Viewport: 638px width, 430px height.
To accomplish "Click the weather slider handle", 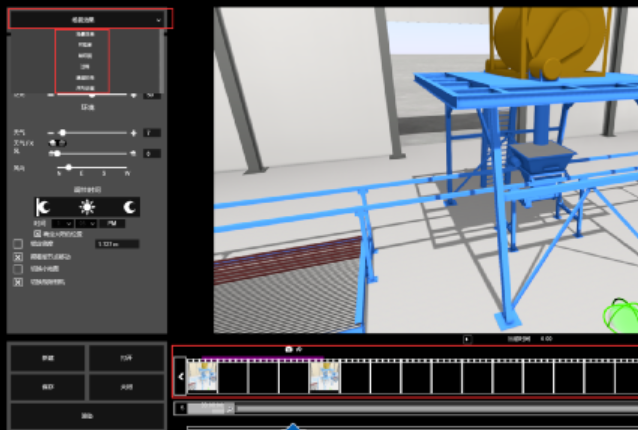I will click(62, 133).
